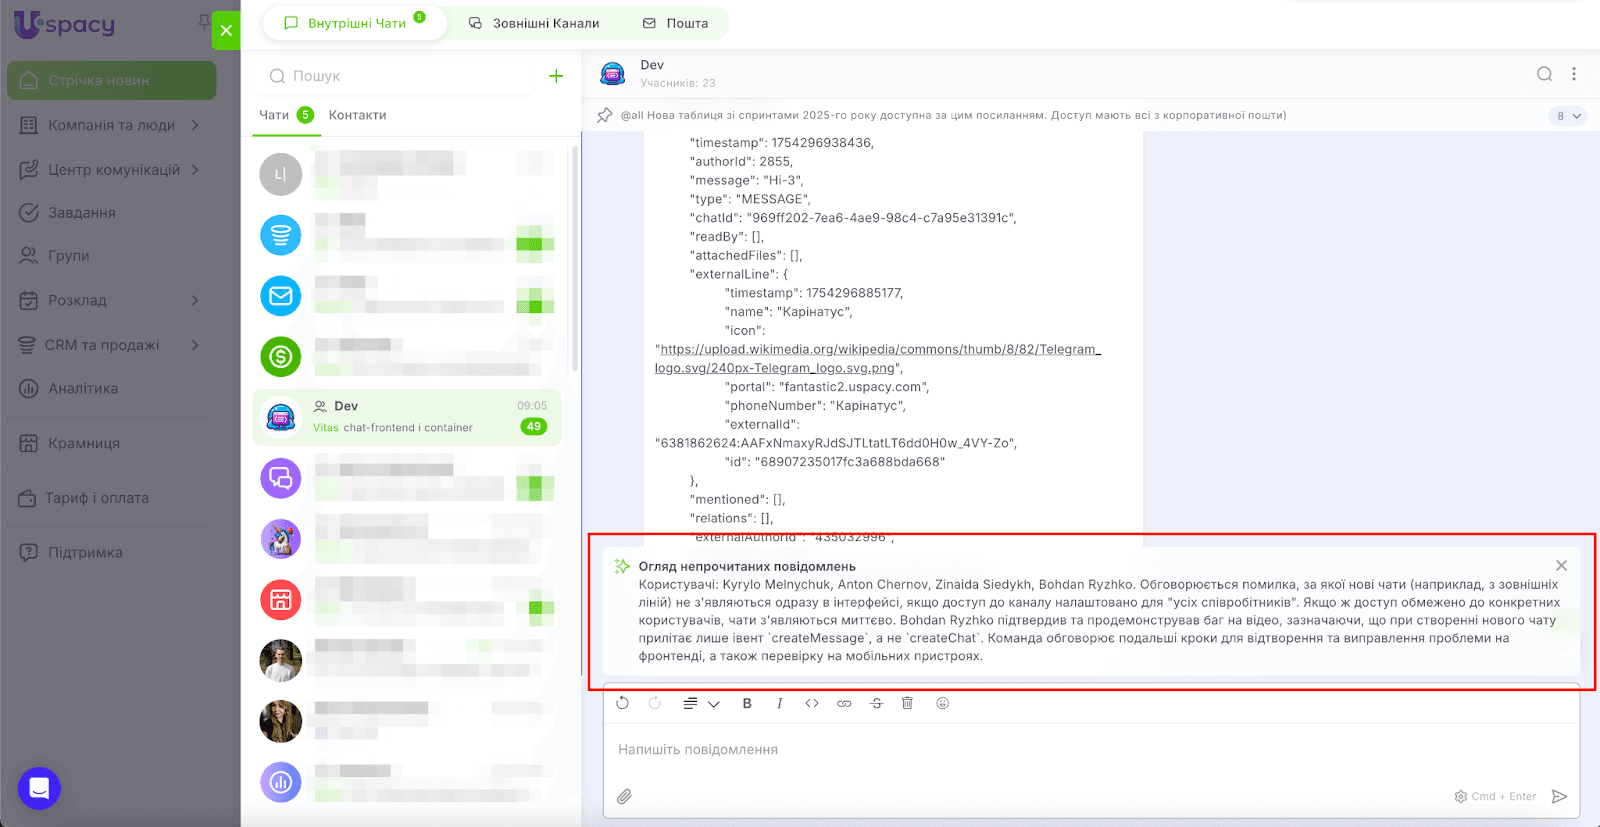Open CRM та продажі in the sidebar

89,345
